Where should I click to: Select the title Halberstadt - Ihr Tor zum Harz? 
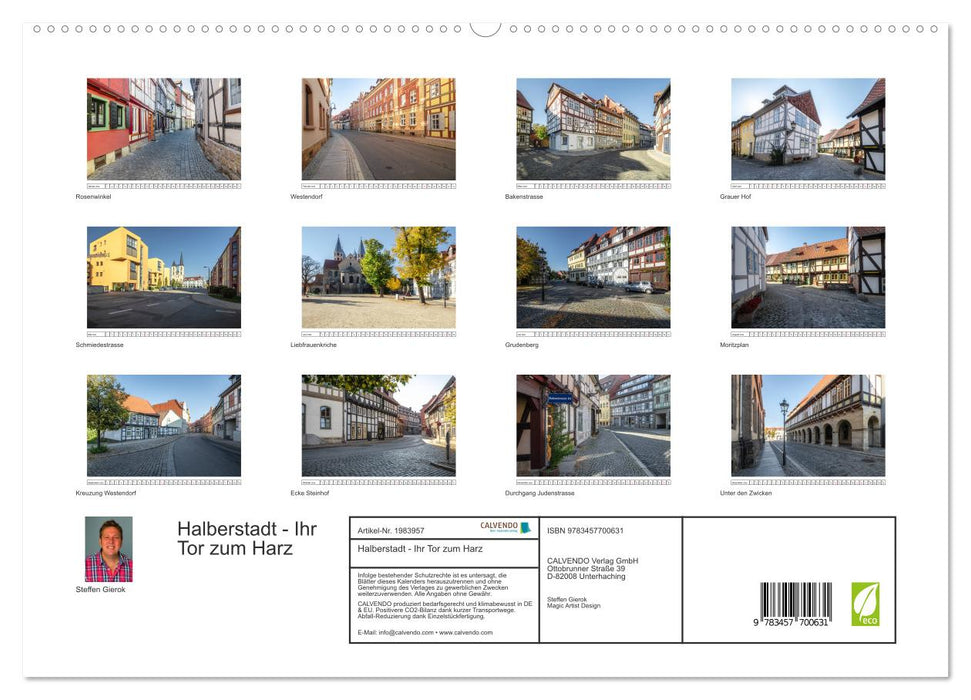pos(243,539)
